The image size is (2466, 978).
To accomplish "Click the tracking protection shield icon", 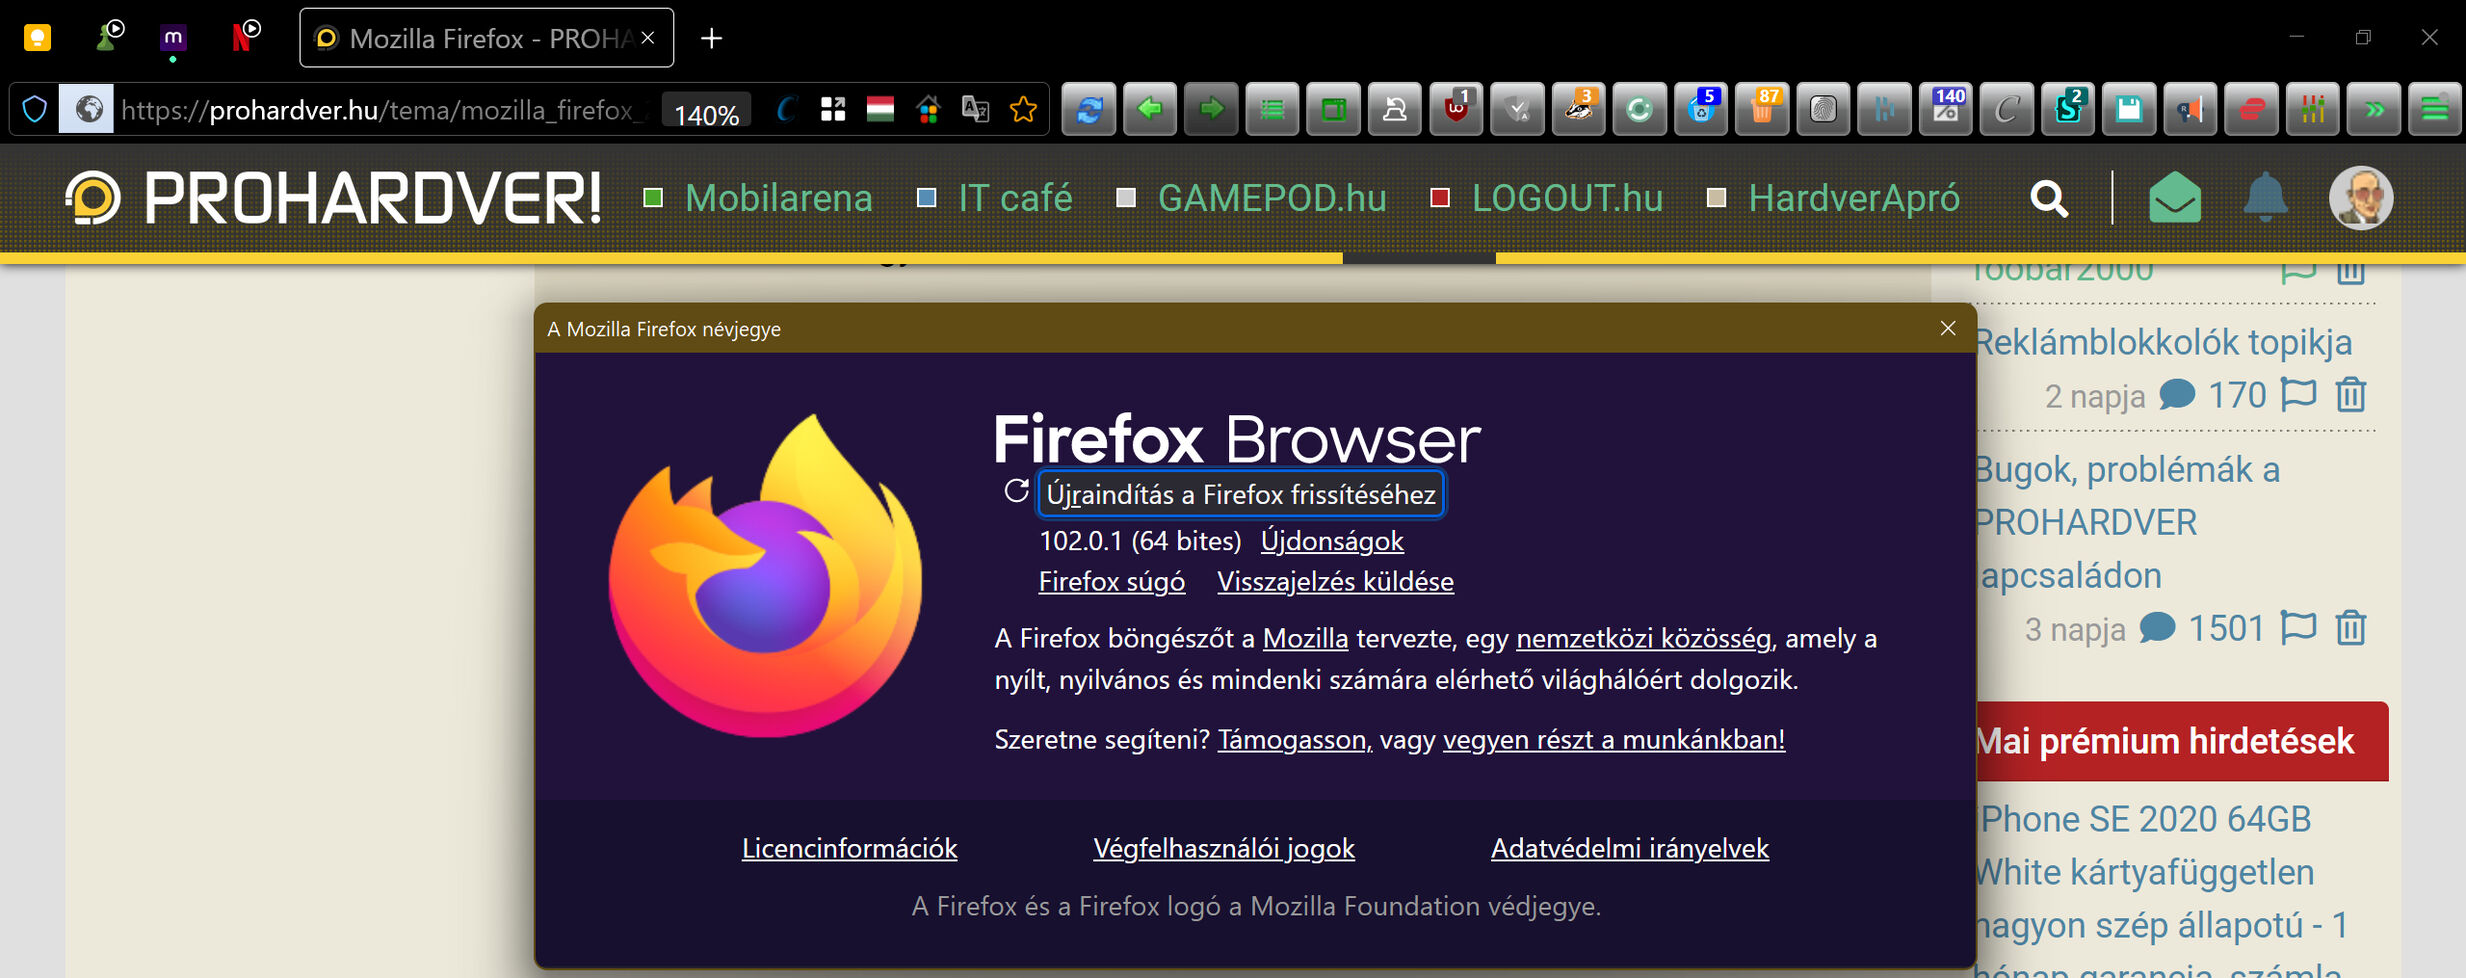I will pyautogui.click(x=35, y=109).
